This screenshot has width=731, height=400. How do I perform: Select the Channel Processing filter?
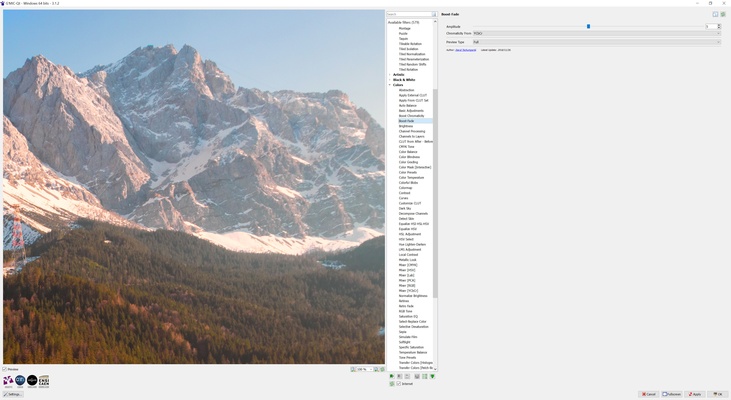(x=412, y=131)
